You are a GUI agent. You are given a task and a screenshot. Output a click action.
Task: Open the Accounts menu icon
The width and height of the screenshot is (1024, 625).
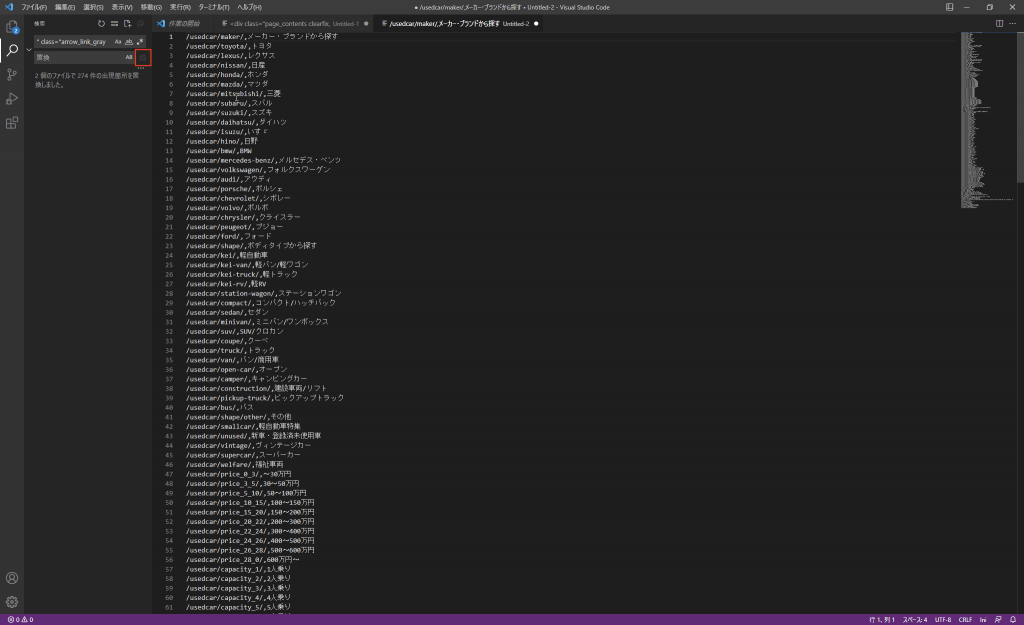[12, 578]
